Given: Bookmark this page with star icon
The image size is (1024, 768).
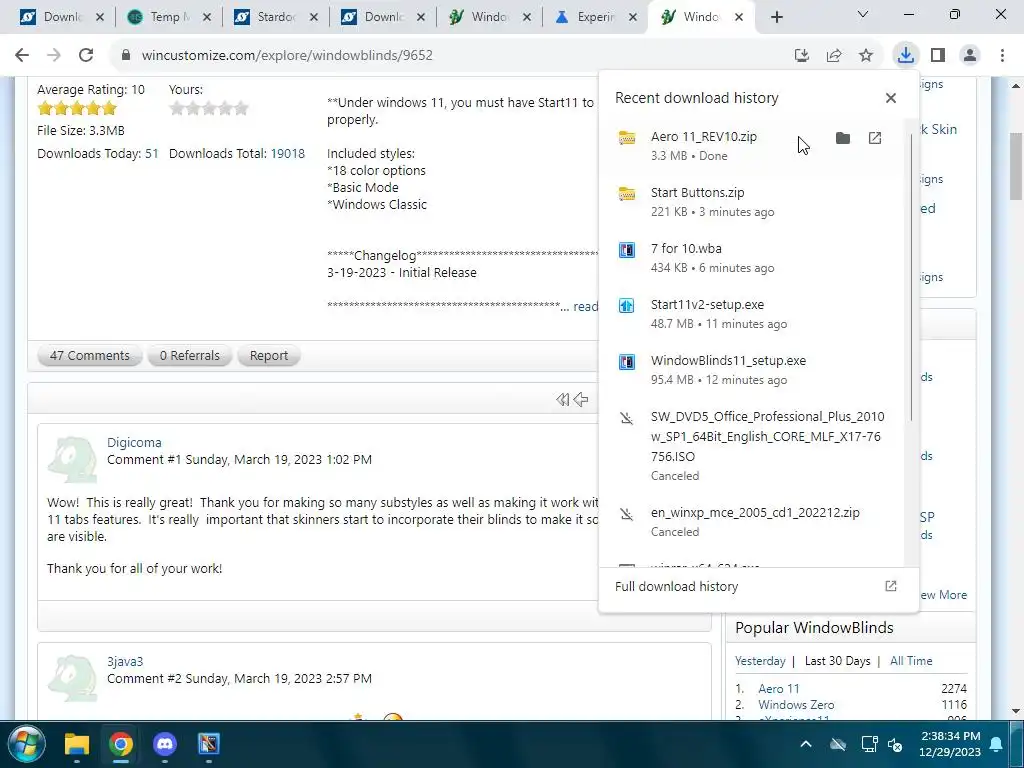Looking at the screenshot, I should 866,56.
